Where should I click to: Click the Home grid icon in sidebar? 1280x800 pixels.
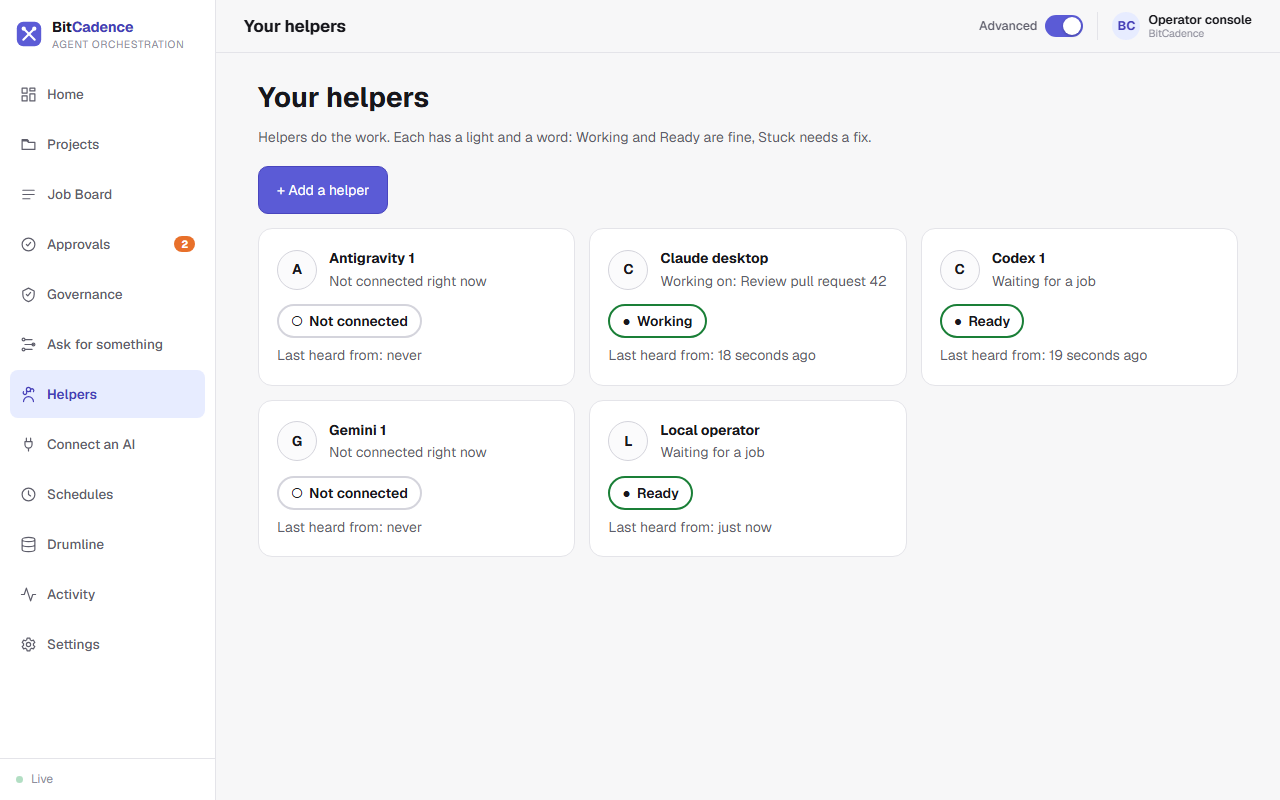tap(28, 94)
